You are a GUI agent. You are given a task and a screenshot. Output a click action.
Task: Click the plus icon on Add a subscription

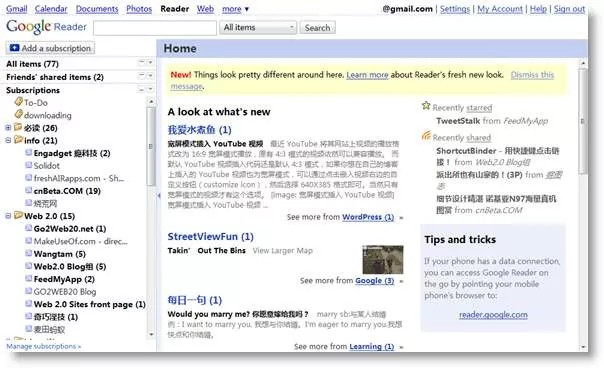[x=15, y=48]
